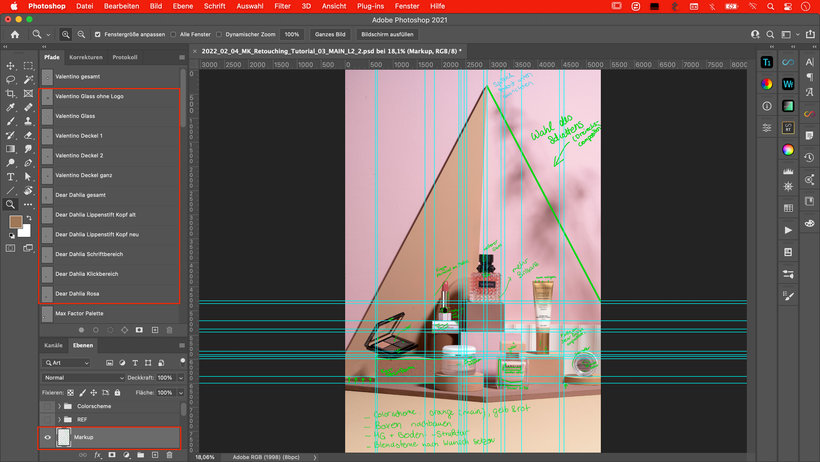The height and width of the screenshot is (462, 820).
Task: Select the Eyedropper tool
Action: click(10, 107)
